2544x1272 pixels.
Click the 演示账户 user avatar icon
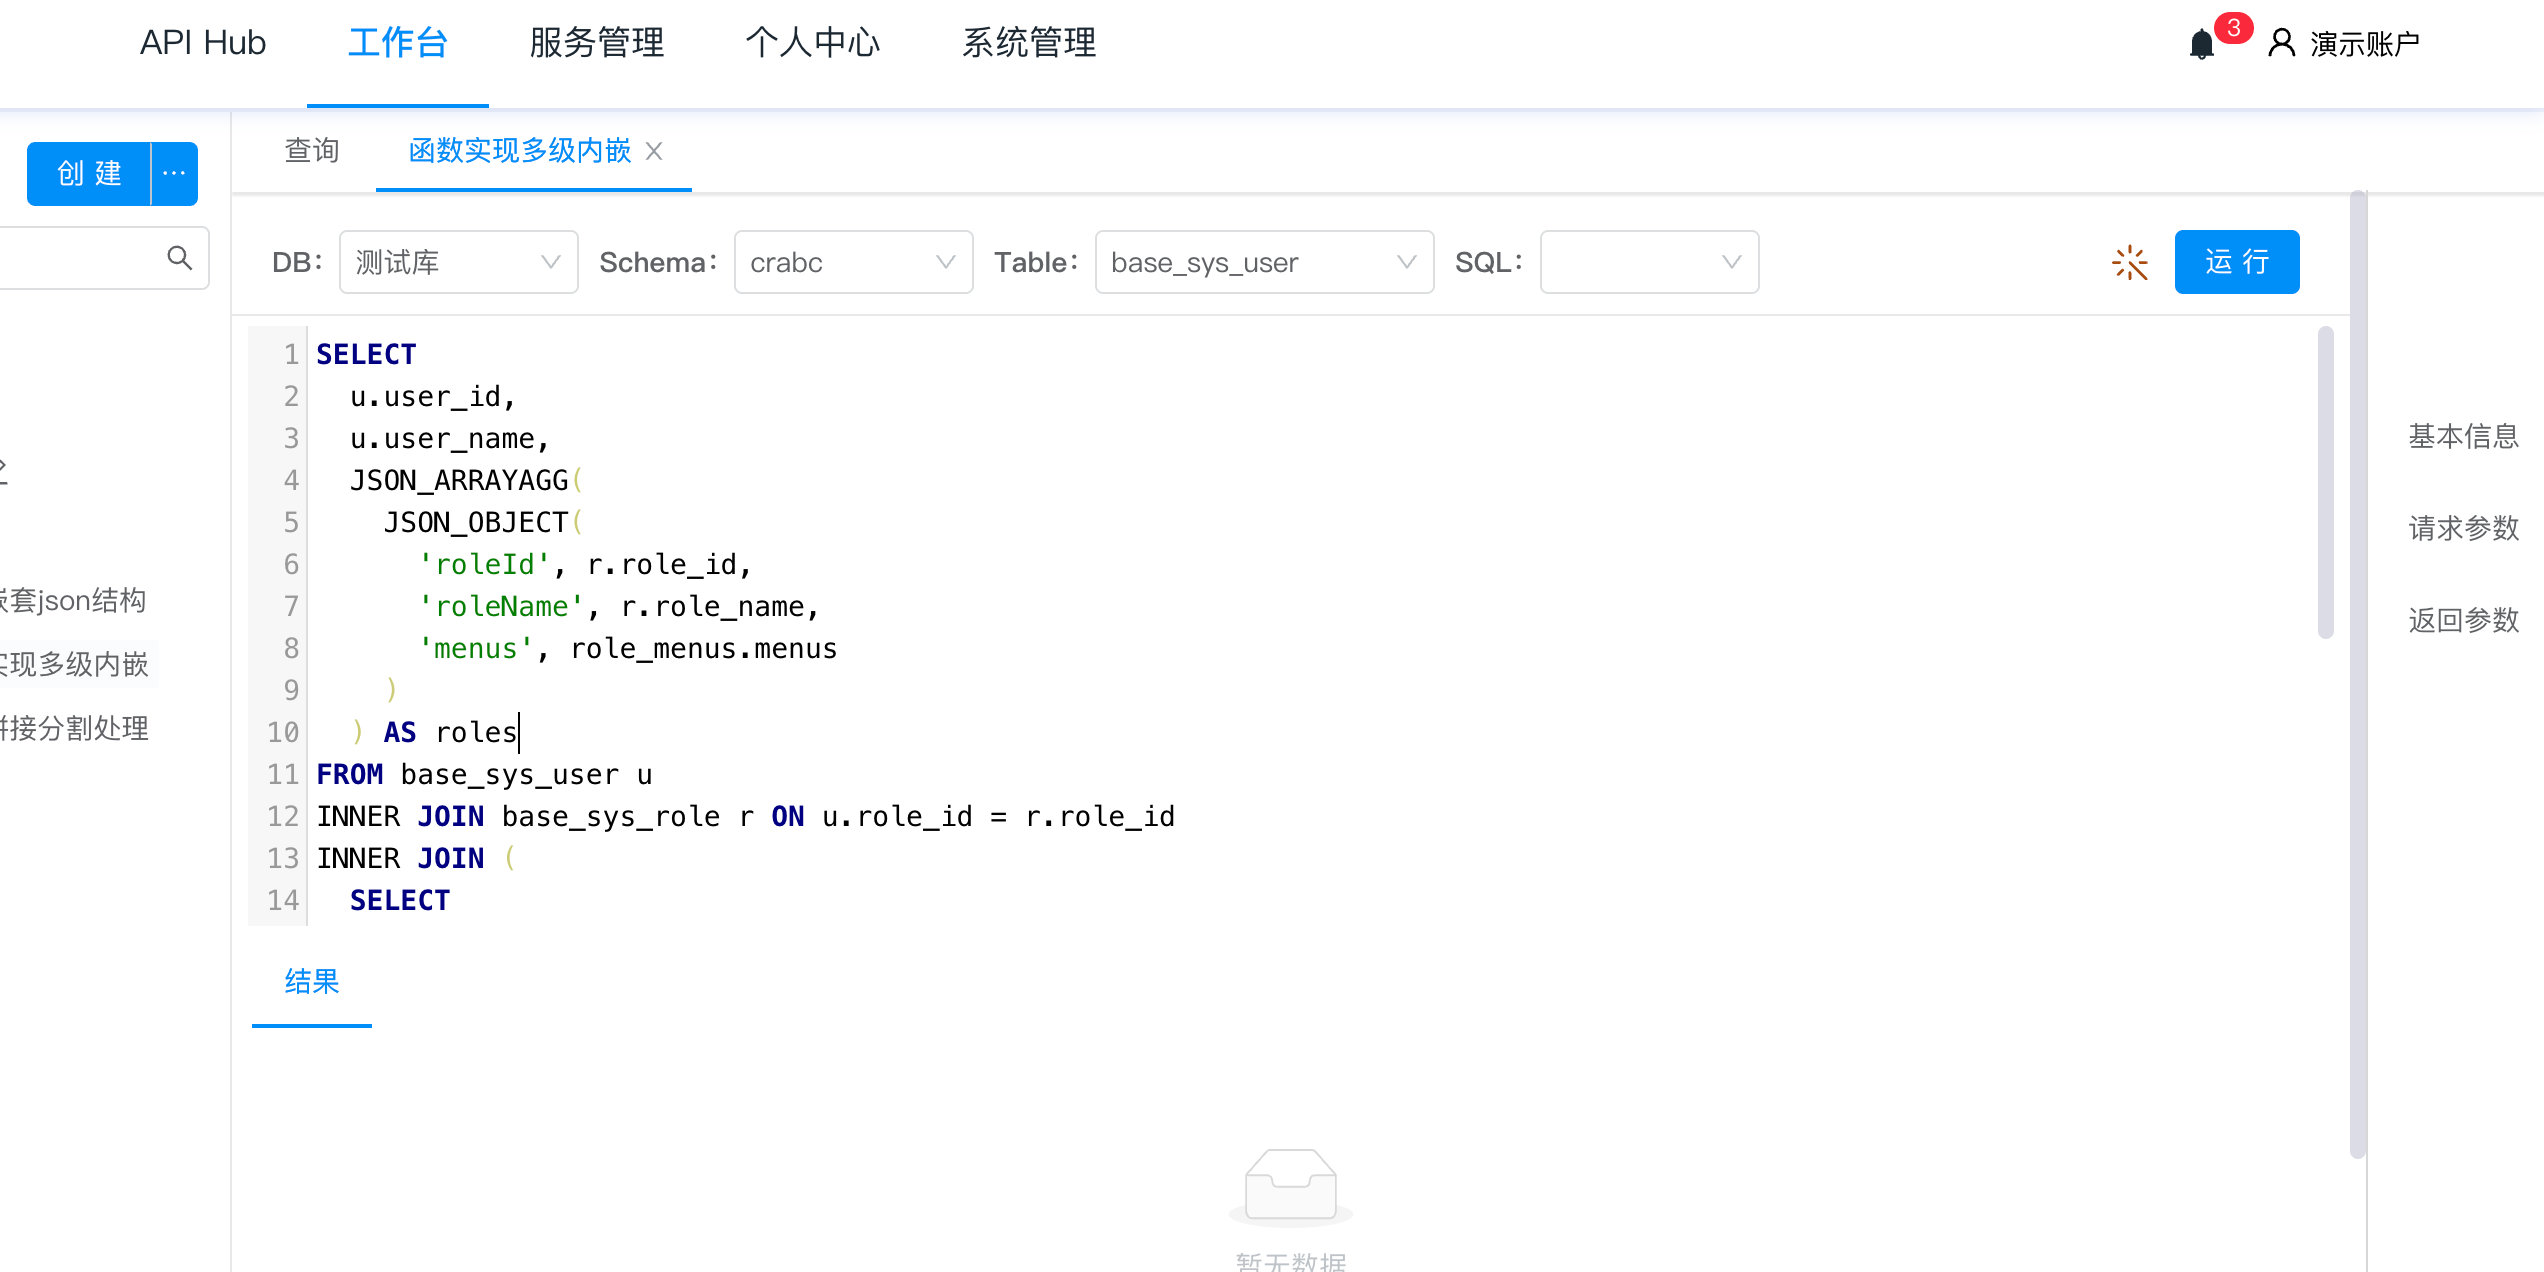pyautogui.click(x=2281, y=42)
